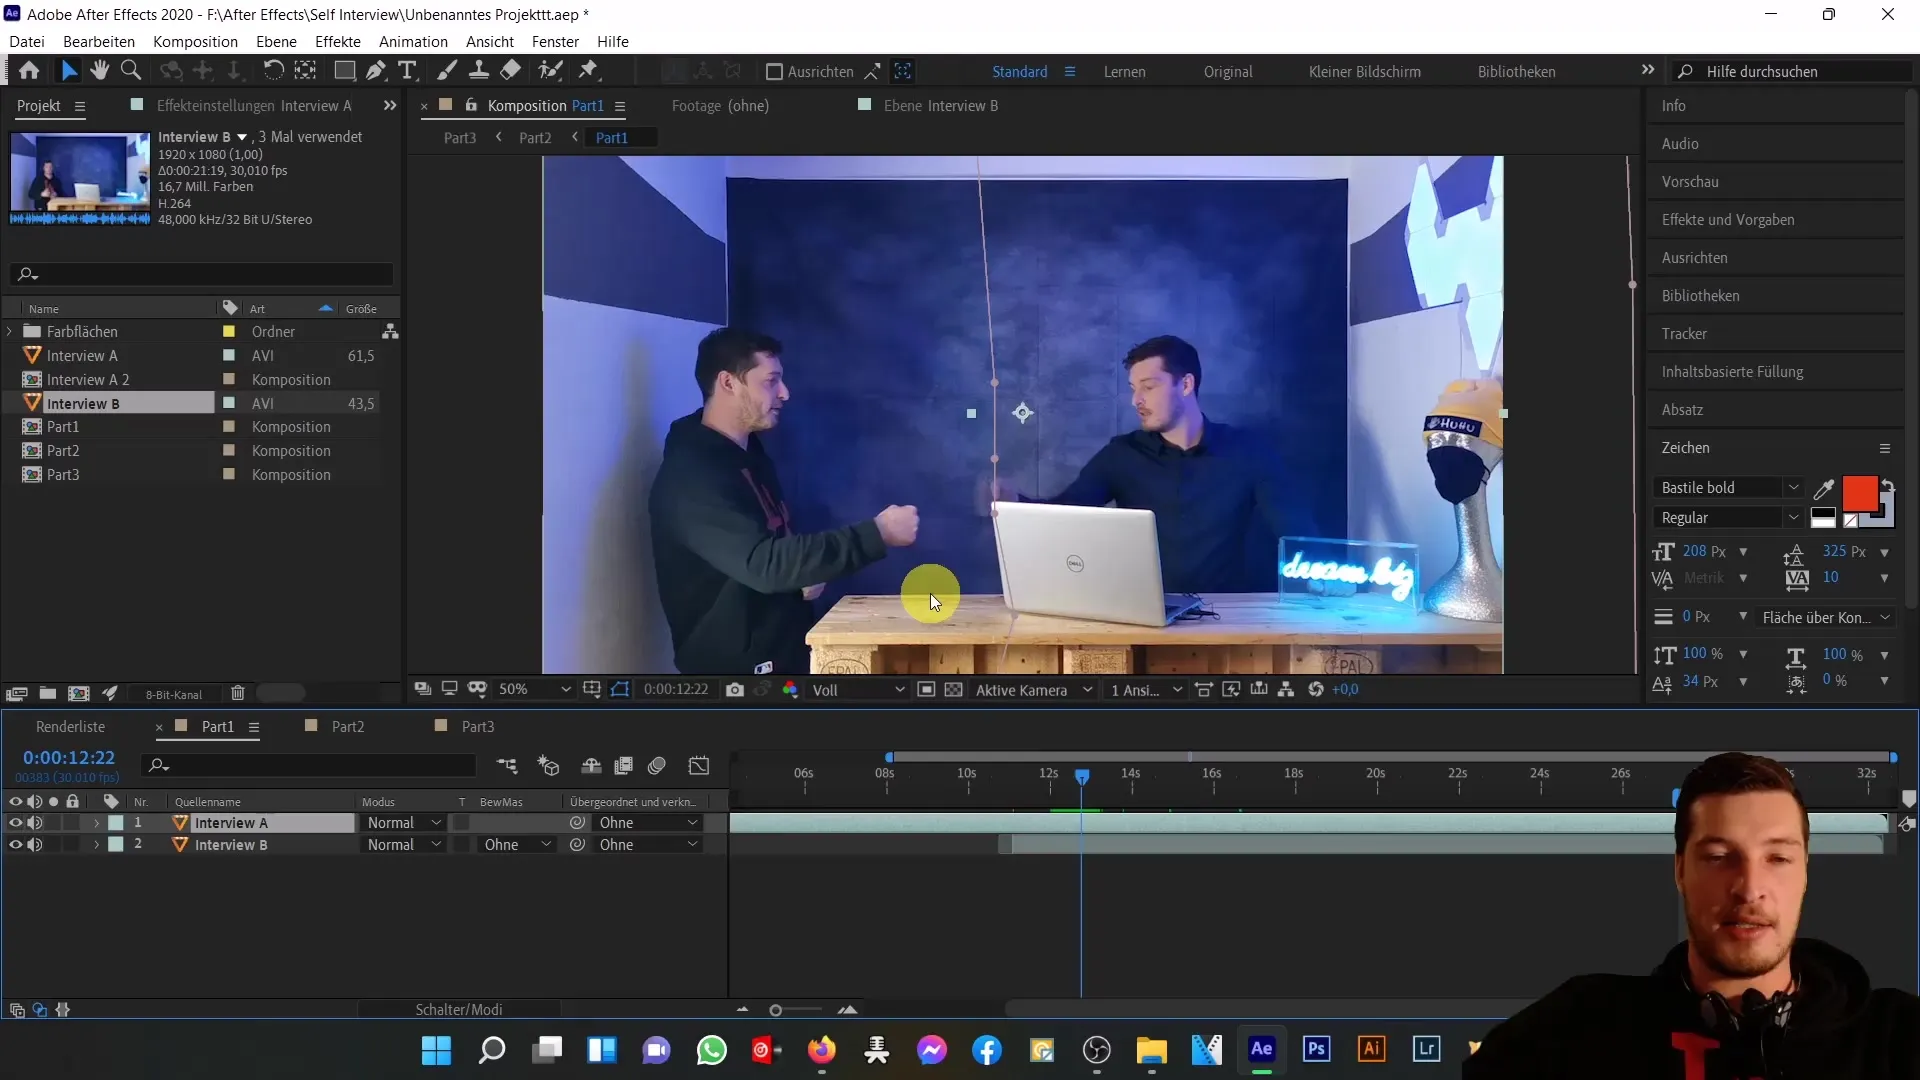Open the Bastile bold font dropdown
This screenshot has height=1080, width=1920.
pos(1727,488)
